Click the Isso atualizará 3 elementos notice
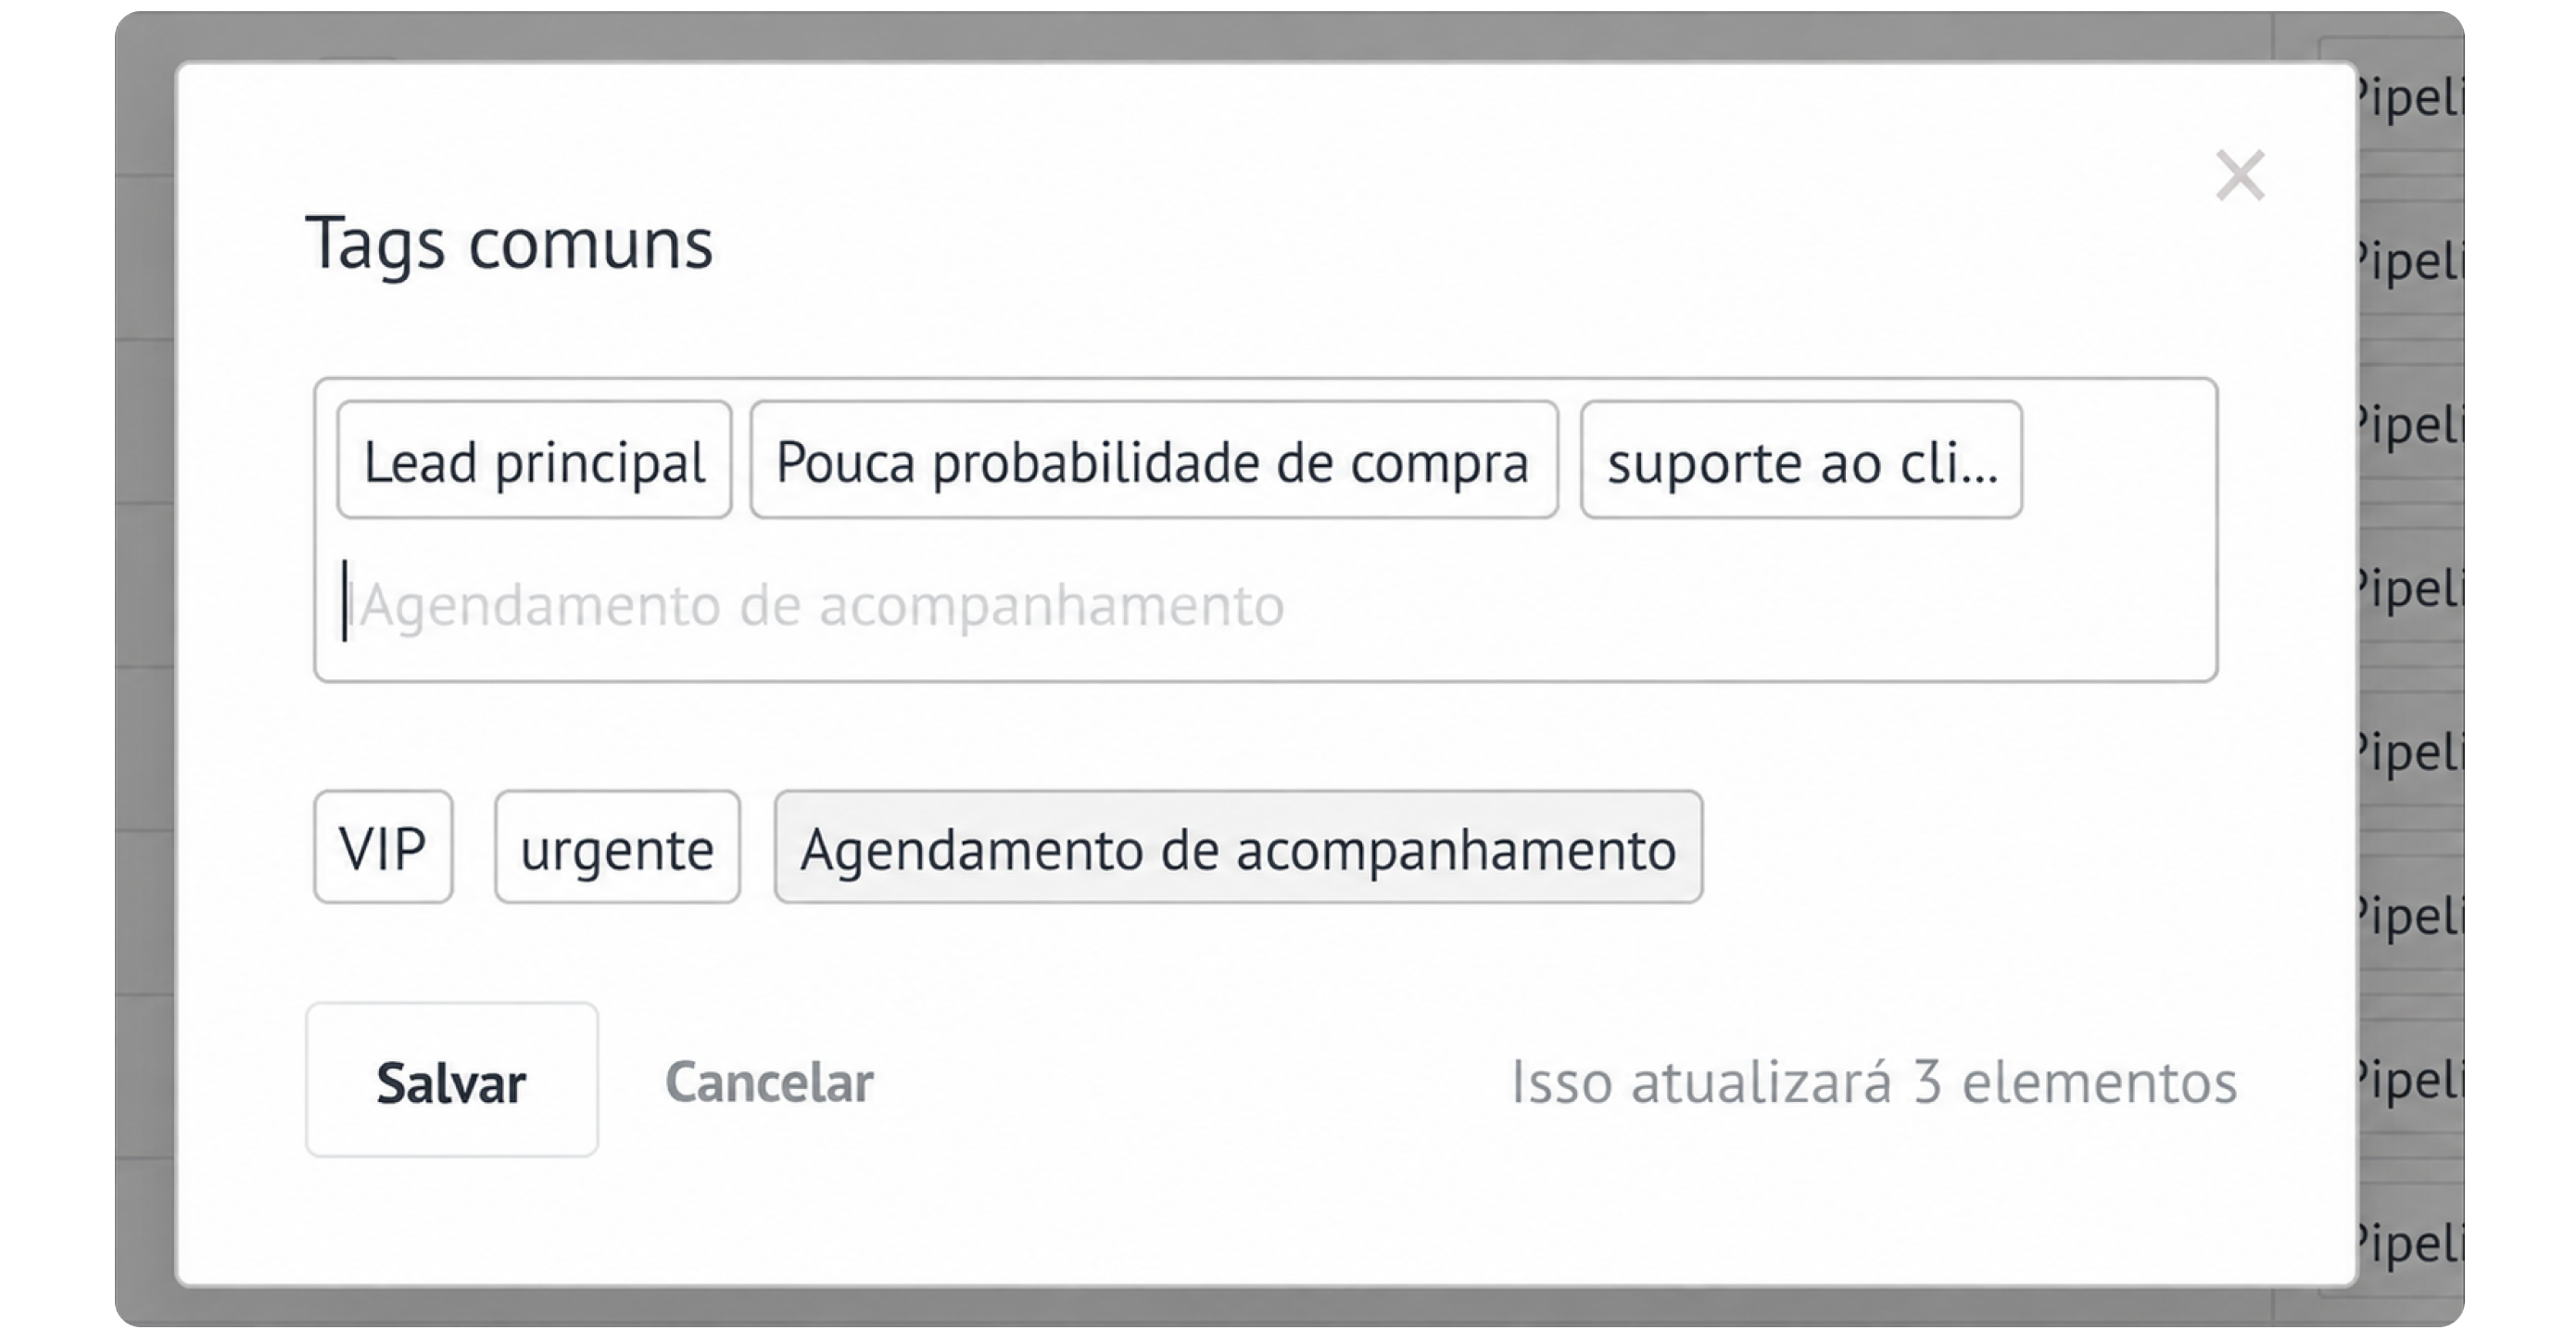The height and width of the screenshot is (1342, 2576). tap(1873, 1081)
